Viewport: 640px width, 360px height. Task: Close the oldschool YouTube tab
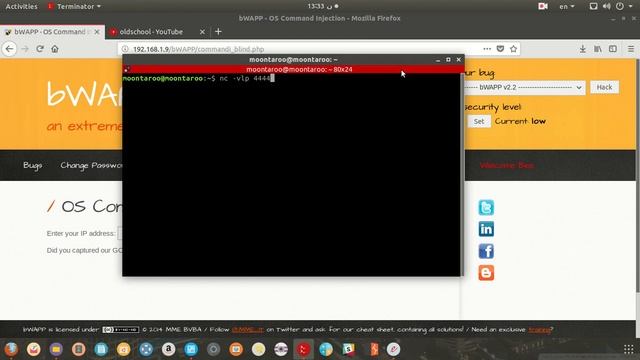(202, 32)
